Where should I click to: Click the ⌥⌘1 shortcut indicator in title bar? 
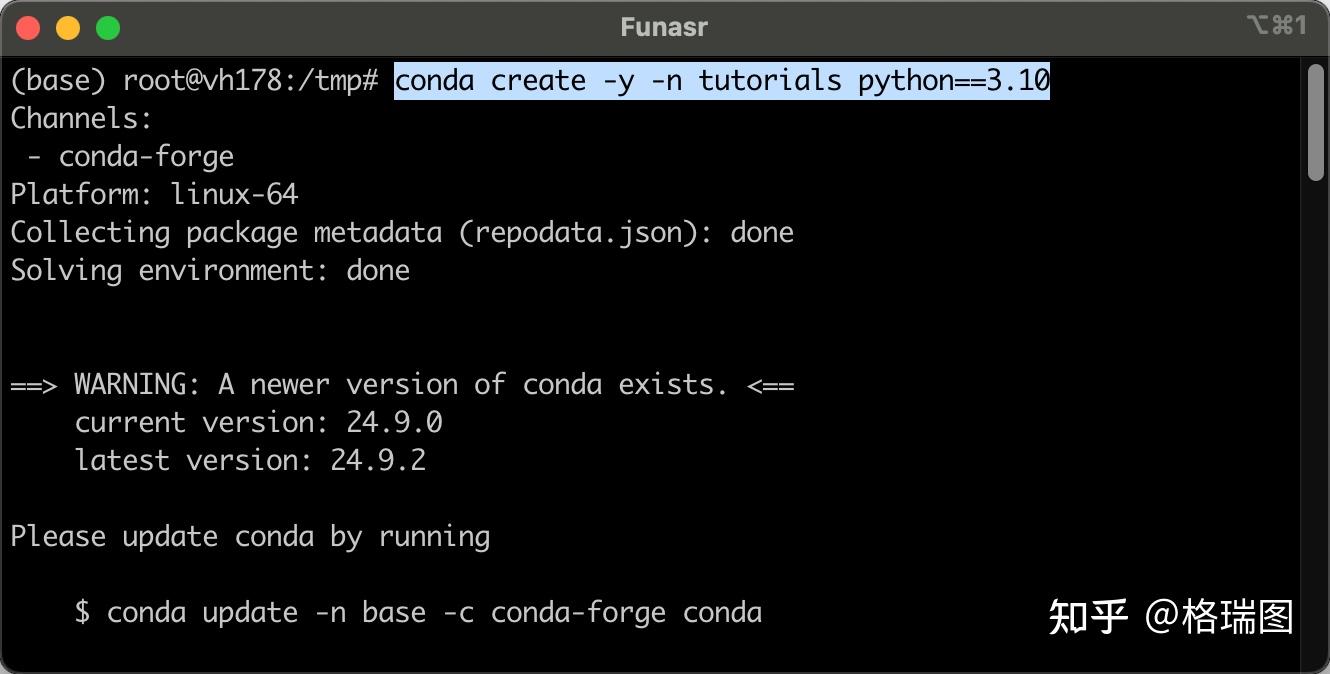coord(1277,26)
